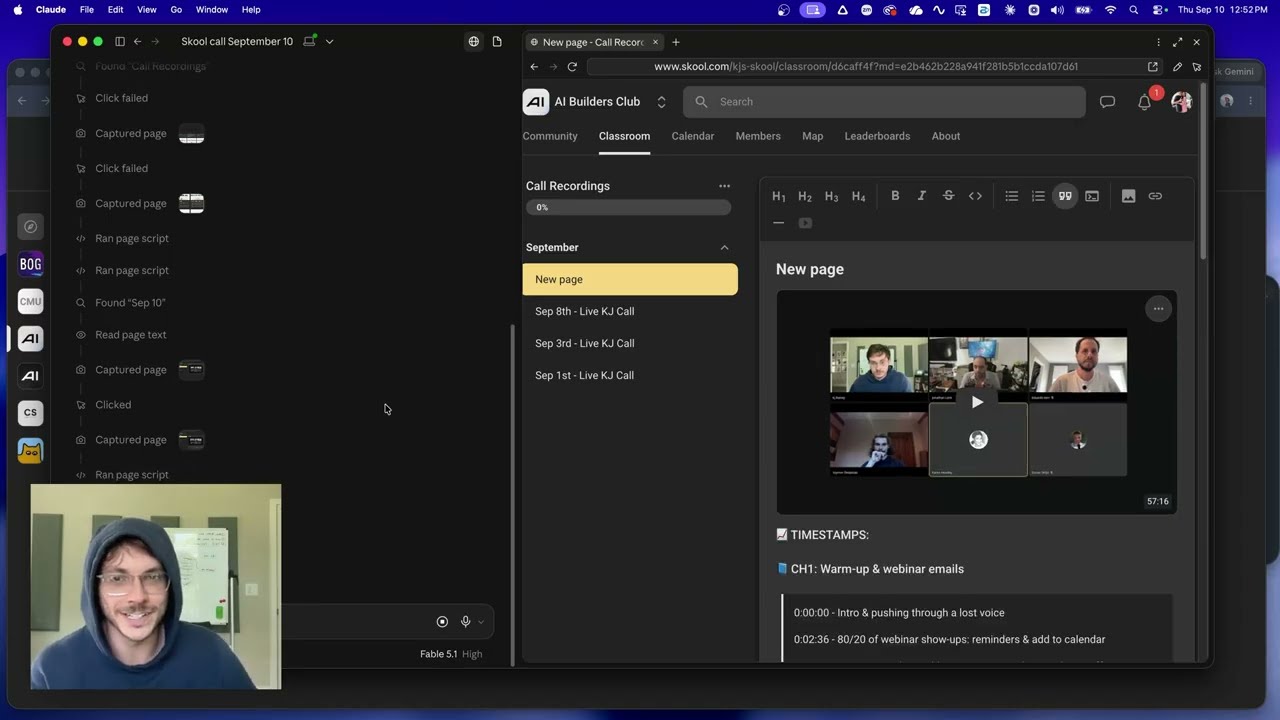
Task: Click the stop response button
Action: (442, 622)
